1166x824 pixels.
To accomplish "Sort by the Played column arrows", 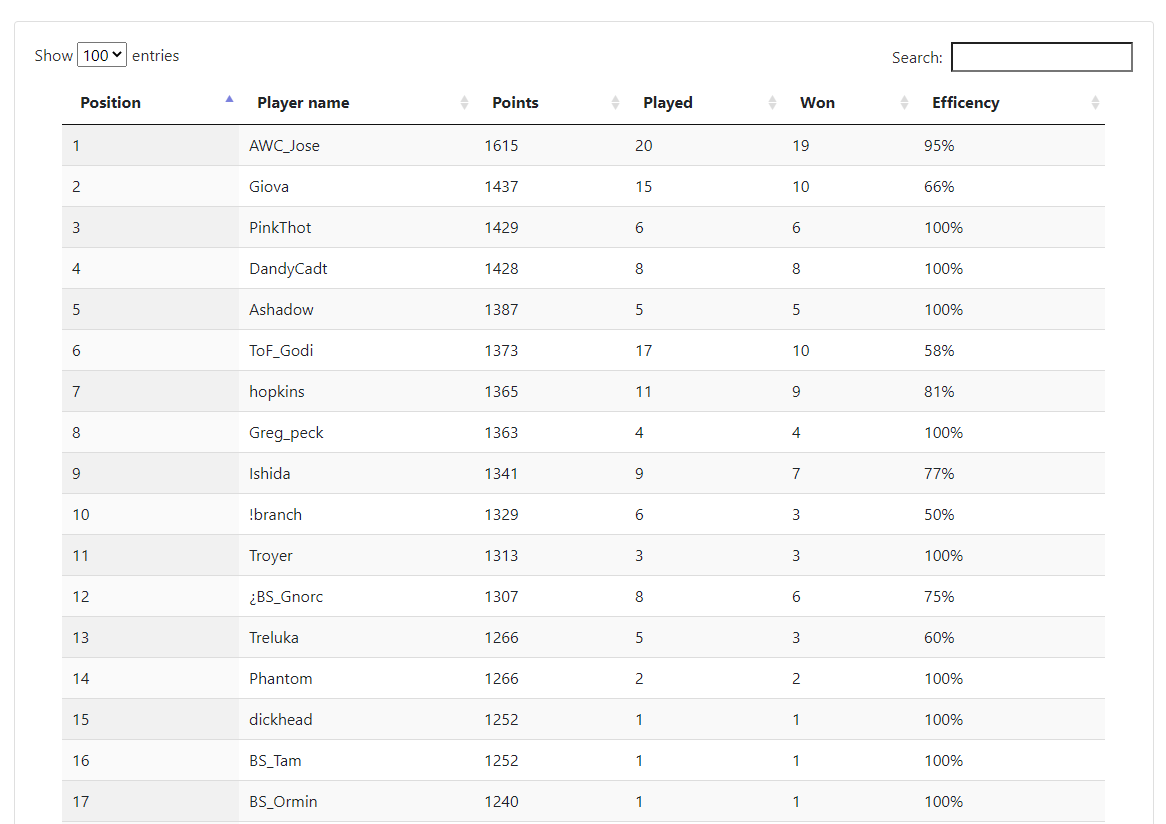I will point(770,102).
